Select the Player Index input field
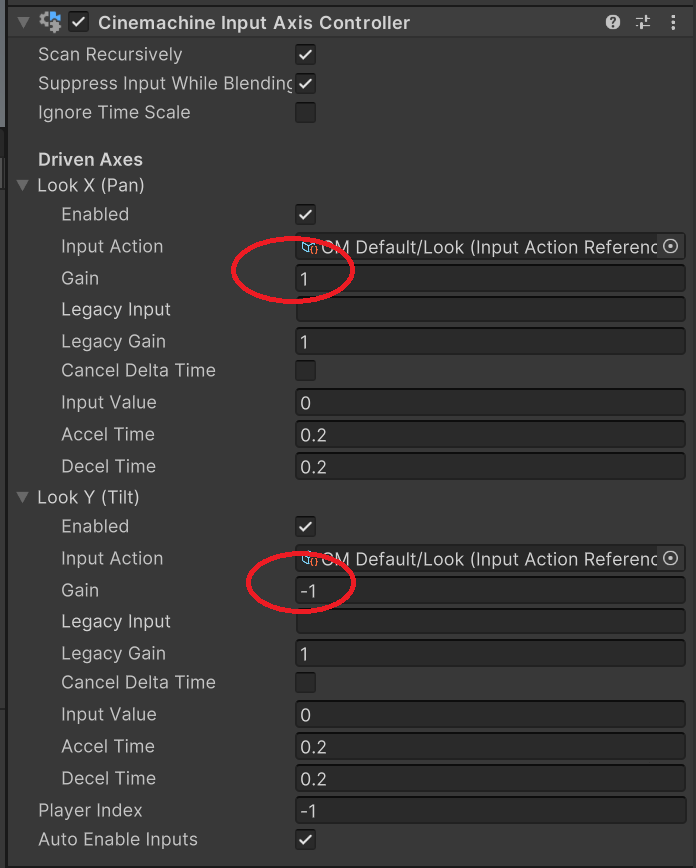696x868 pixels. pos(490,810)
